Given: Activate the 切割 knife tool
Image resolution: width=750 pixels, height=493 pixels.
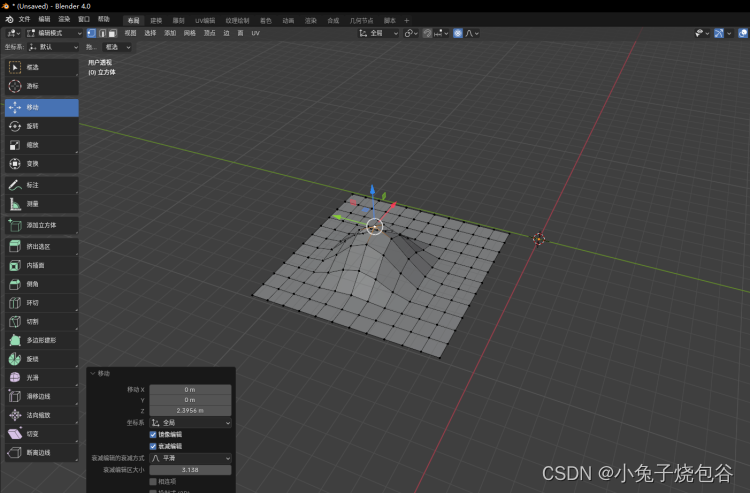Looking at the screenshot, I should (x=42, y=321).
